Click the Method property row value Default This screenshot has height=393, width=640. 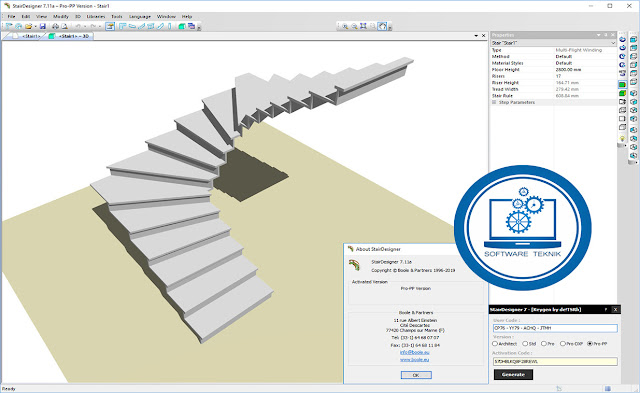(x=564, y=57)
